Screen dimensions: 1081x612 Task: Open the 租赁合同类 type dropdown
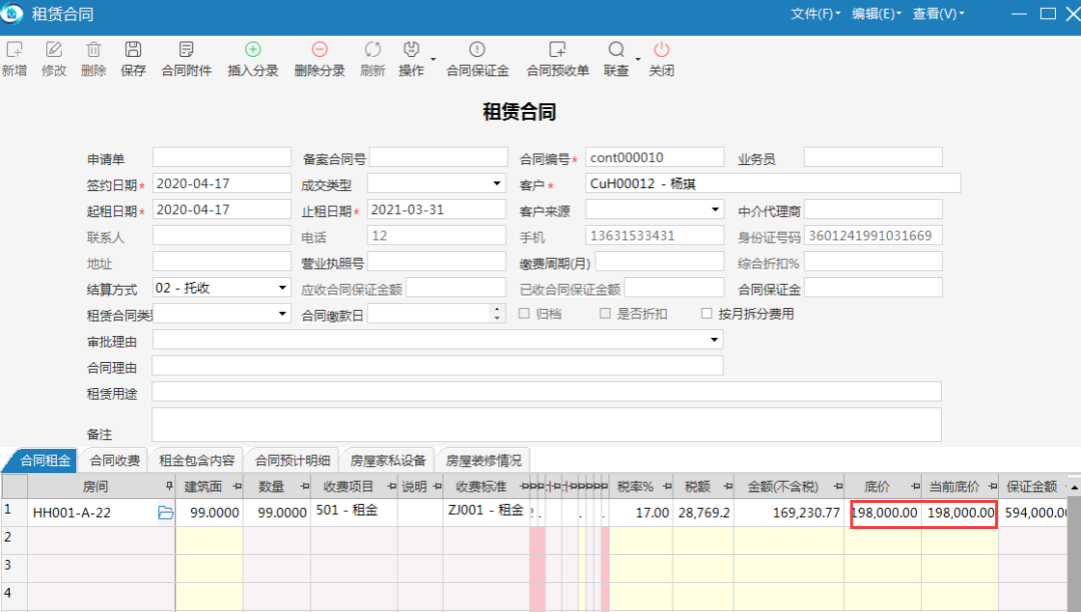click(282, 314)
